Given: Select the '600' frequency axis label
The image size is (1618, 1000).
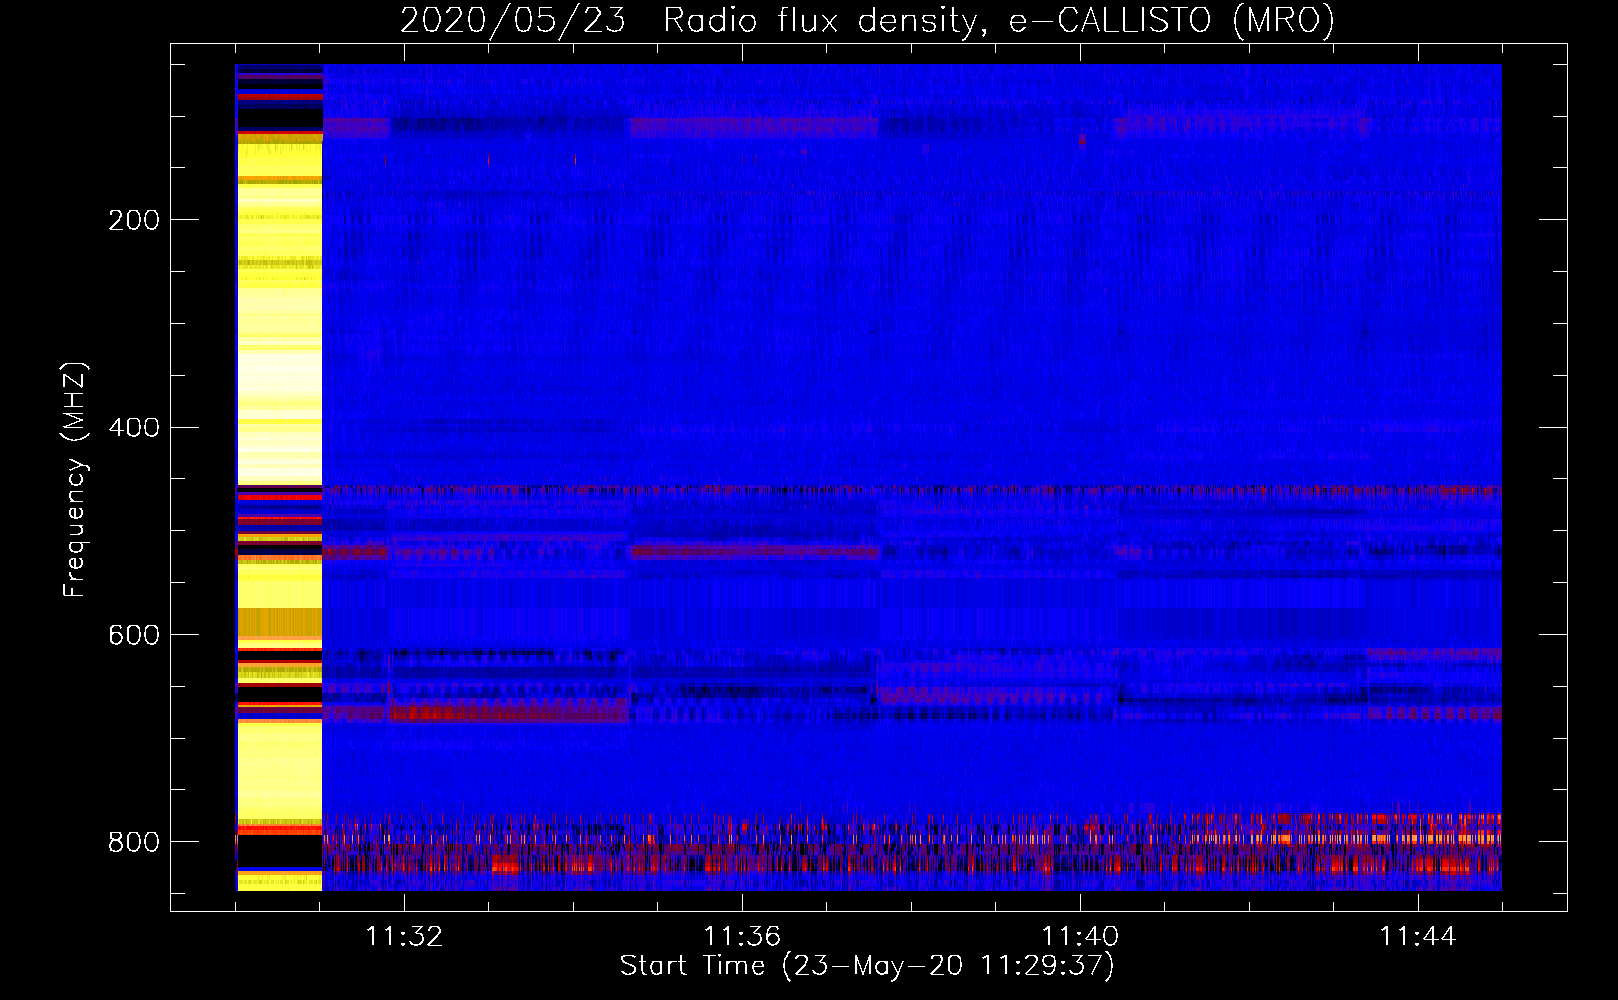Looking at the screenshot, I should (133, 636).
